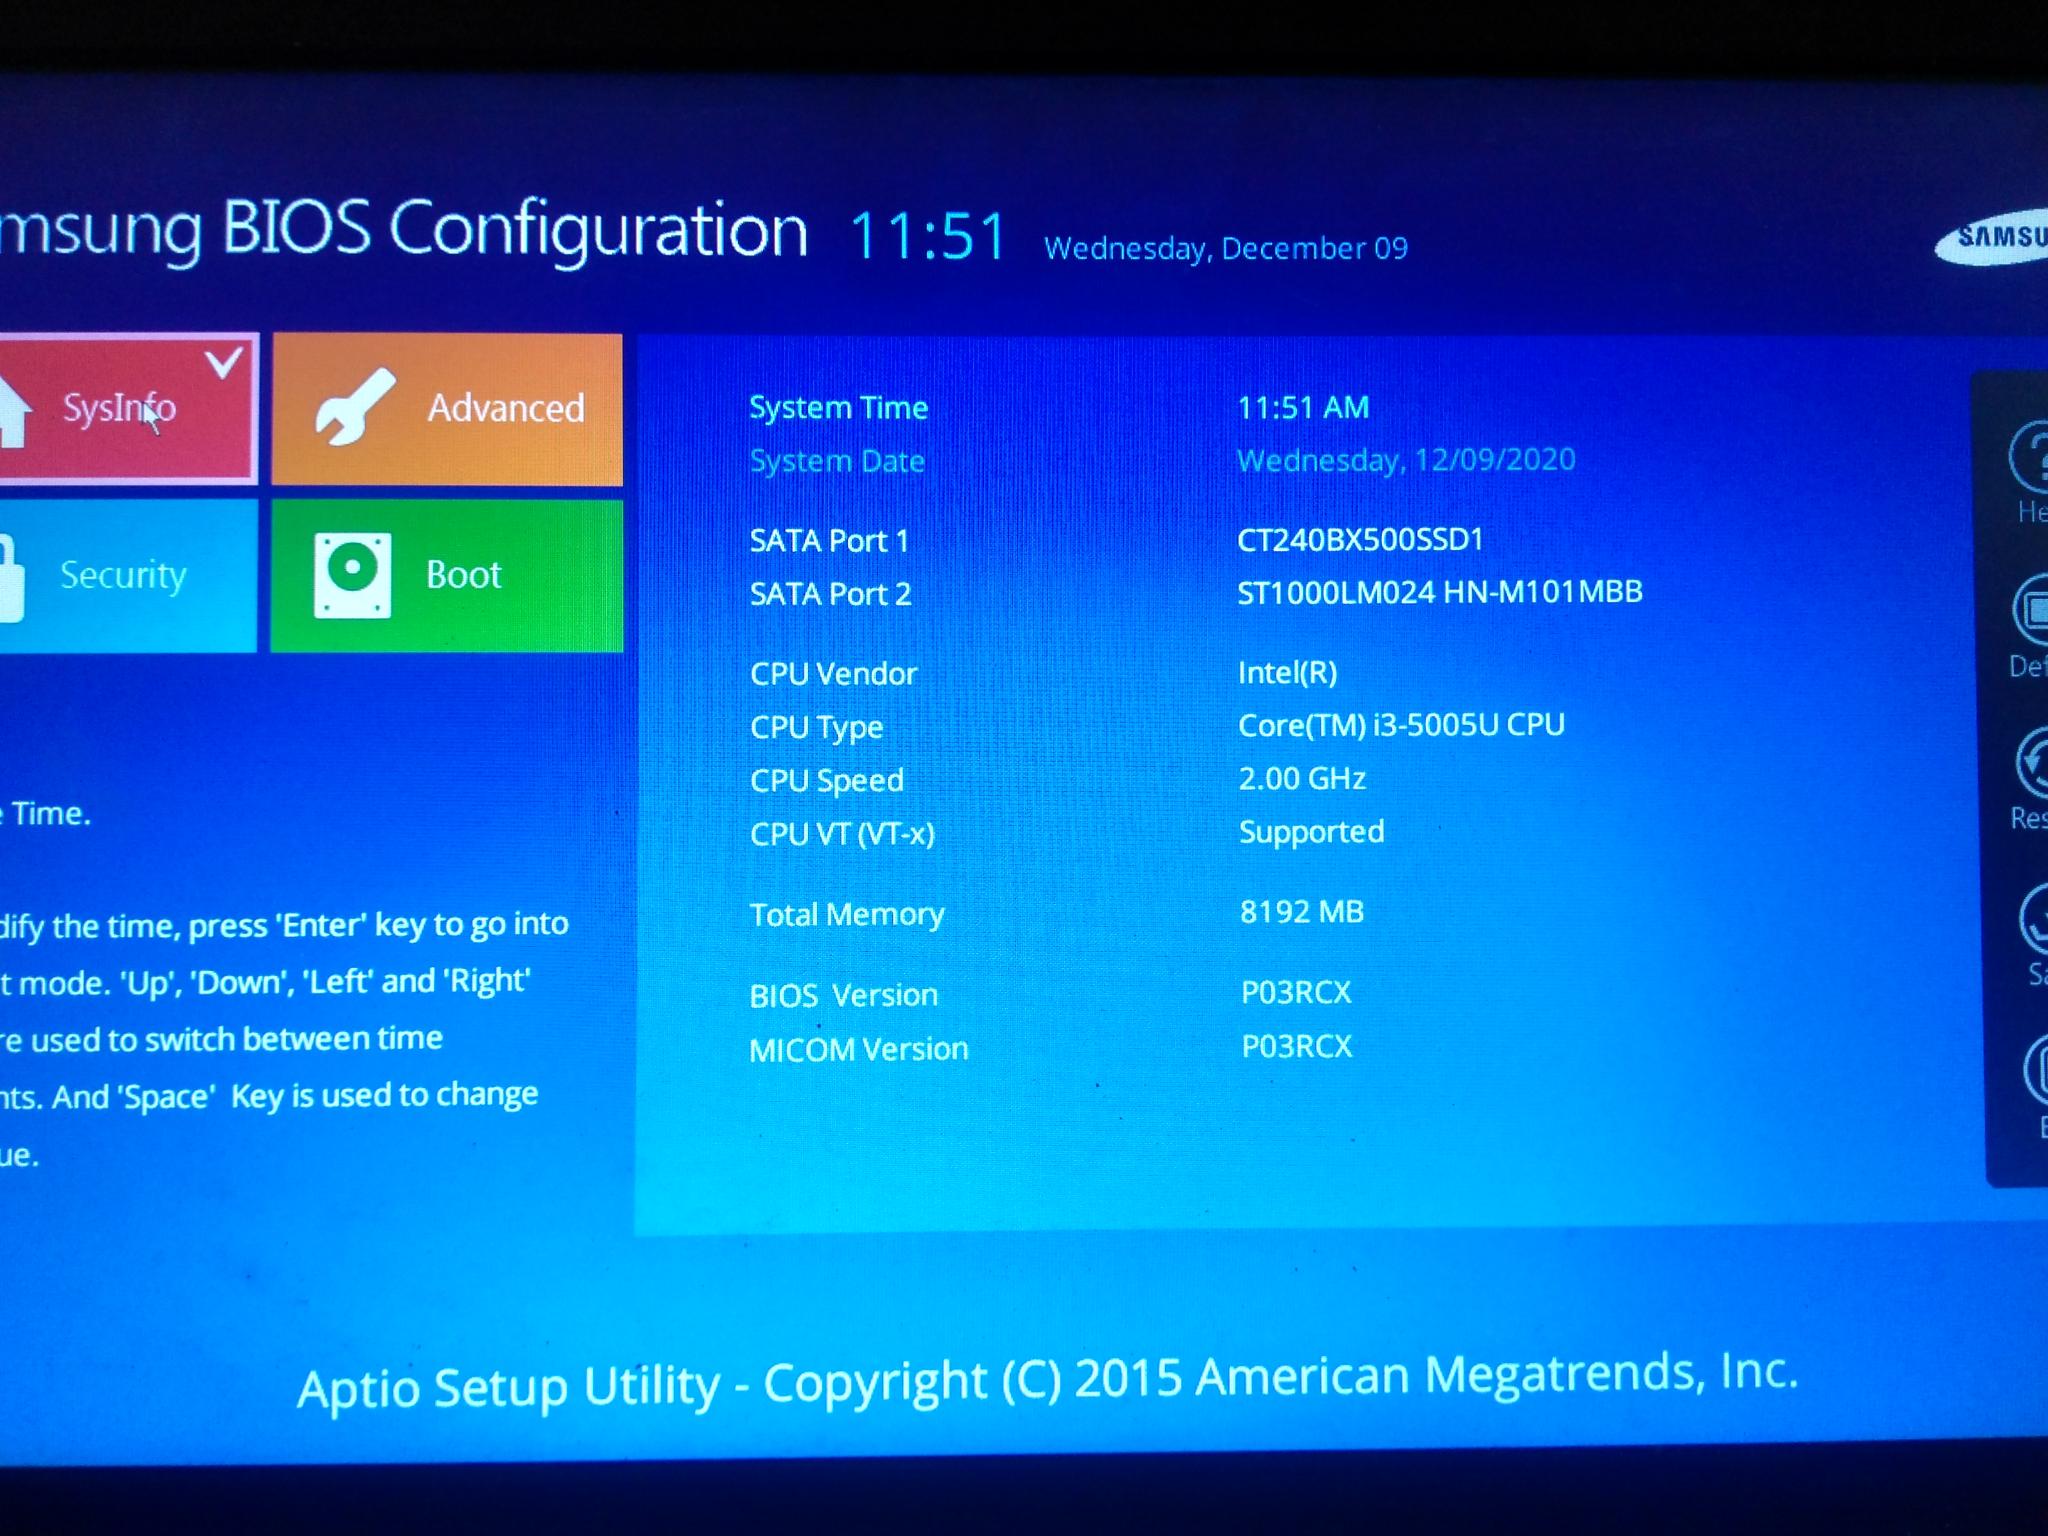Click the SATA Port 2 label
This screenshot has width=2048, height=1536.
[x=830, y=594]
